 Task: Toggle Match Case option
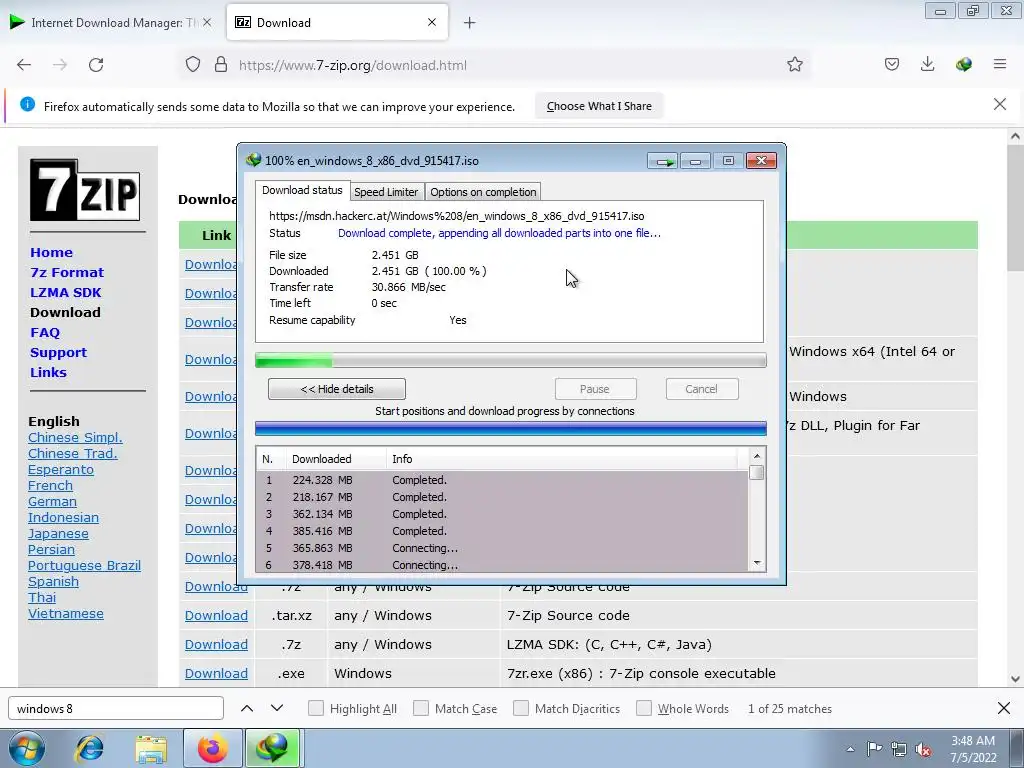coord(421,708)
